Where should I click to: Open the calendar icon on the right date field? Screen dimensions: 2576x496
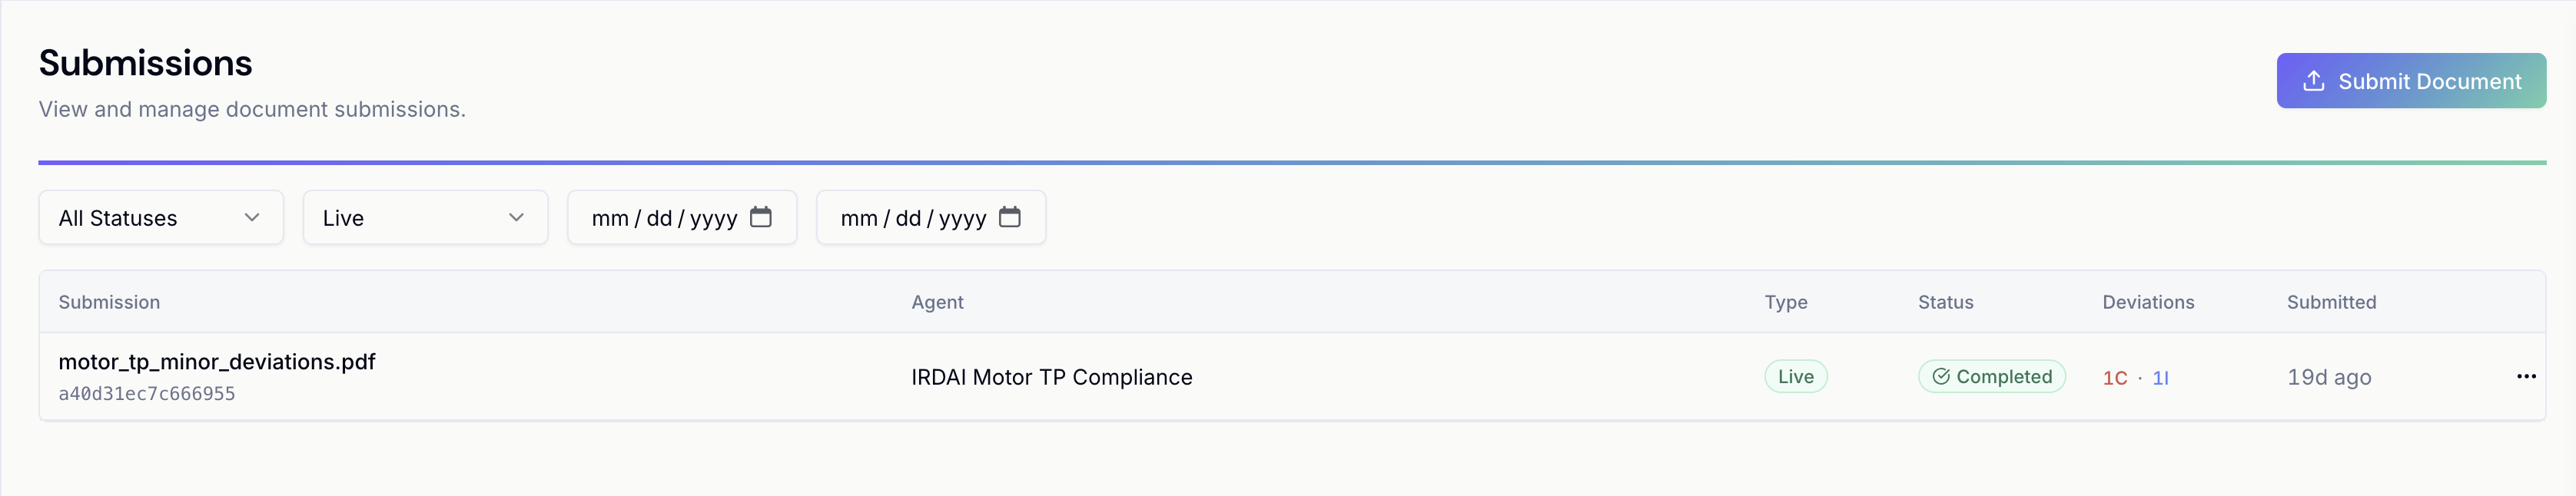coord(1010,217)
